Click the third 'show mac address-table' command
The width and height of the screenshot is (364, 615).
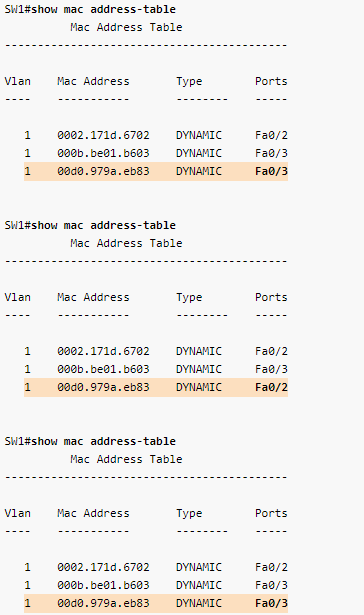(x=104, y=441)
